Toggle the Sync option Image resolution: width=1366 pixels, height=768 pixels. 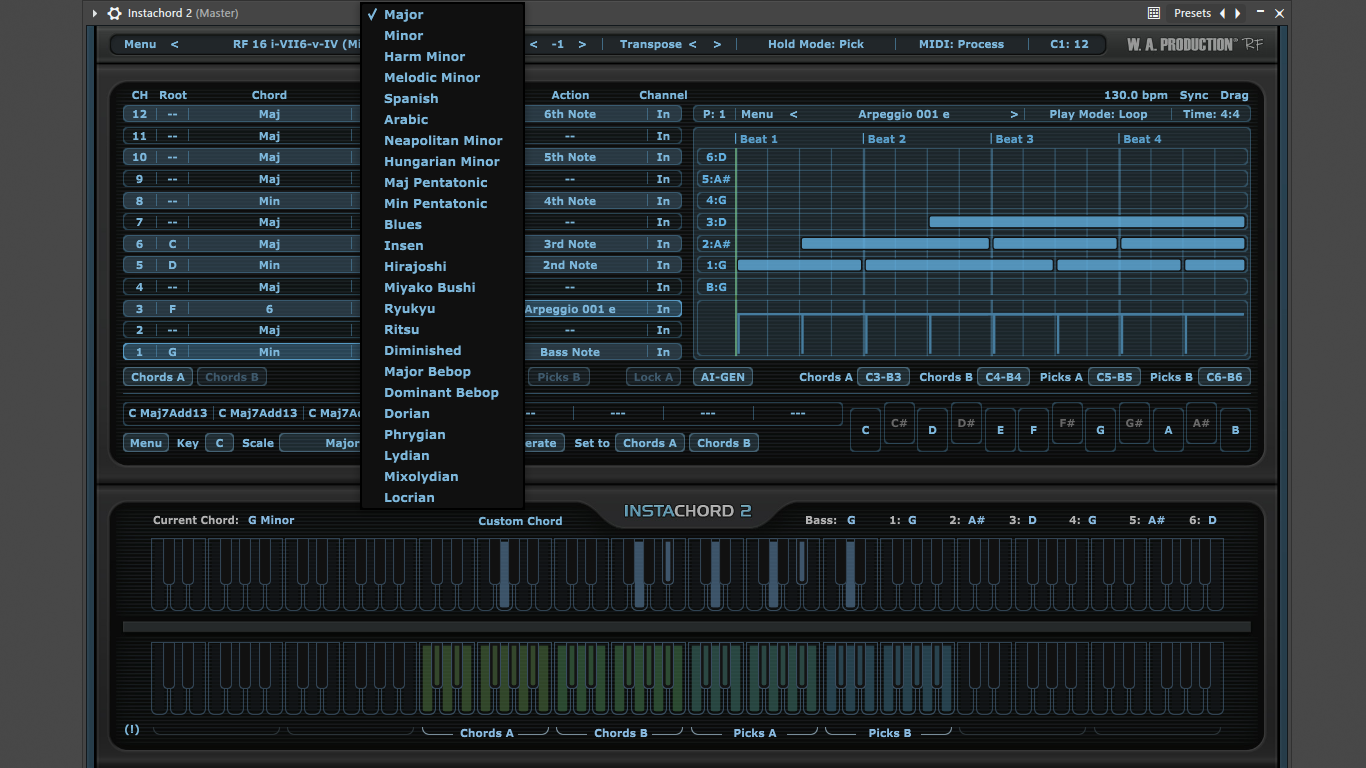(x=1194, y=95)
